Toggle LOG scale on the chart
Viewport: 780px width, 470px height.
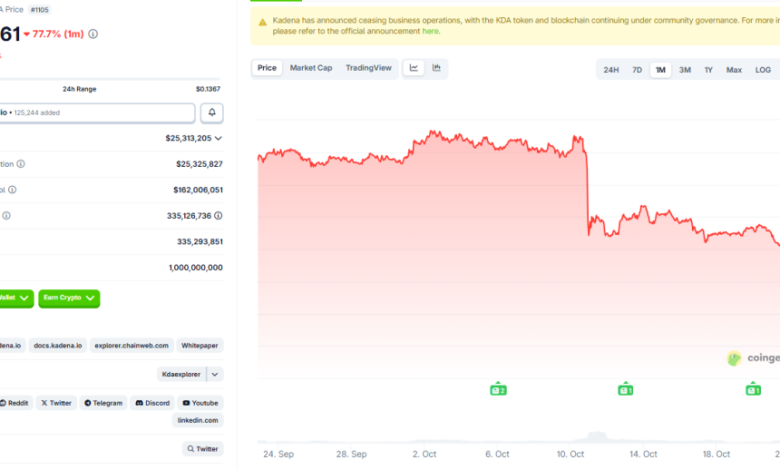click(x=762, y=70)
